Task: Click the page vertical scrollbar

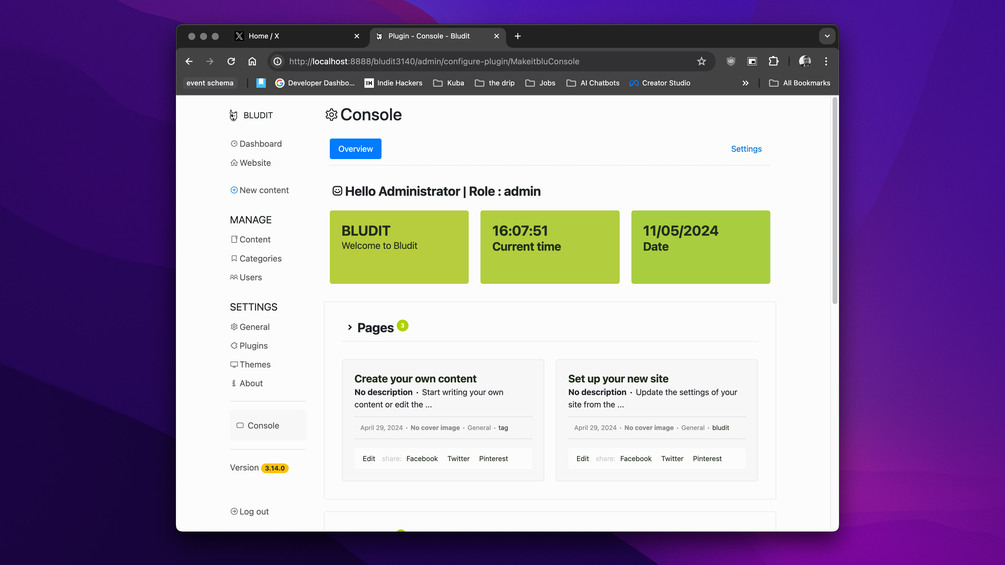Action: 835,201
